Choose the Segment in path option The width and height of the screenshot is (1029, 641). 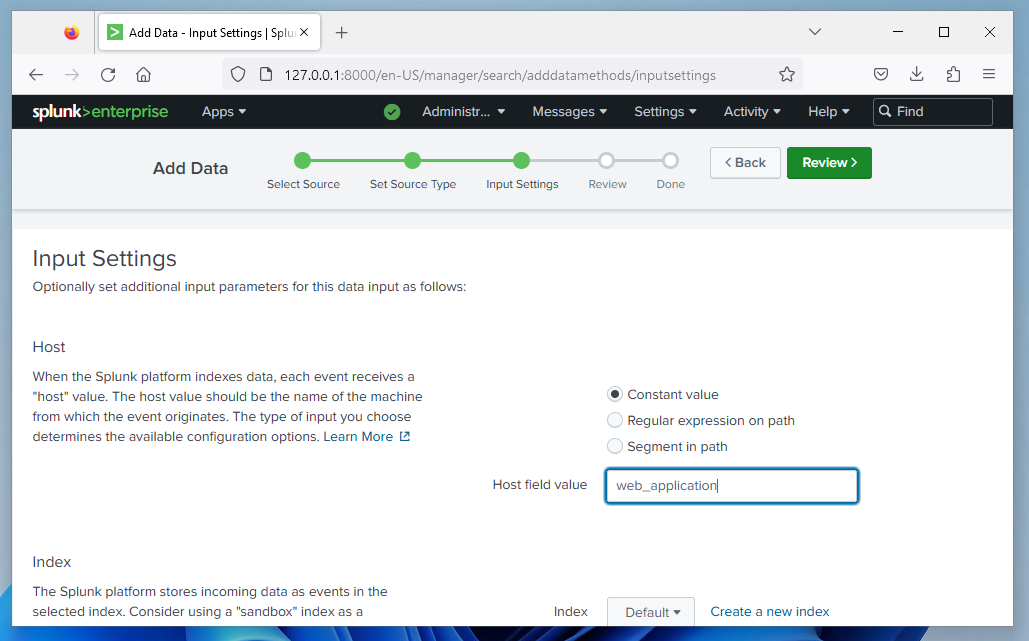(x=614, y=446)
